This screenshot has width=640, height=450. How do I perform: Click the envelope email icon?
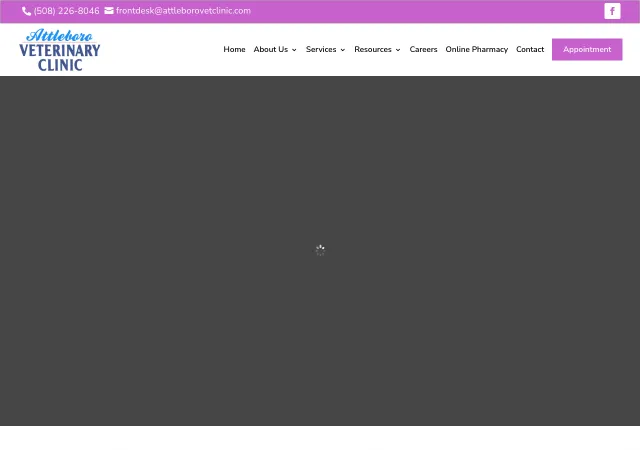click(x=109, y=11)
